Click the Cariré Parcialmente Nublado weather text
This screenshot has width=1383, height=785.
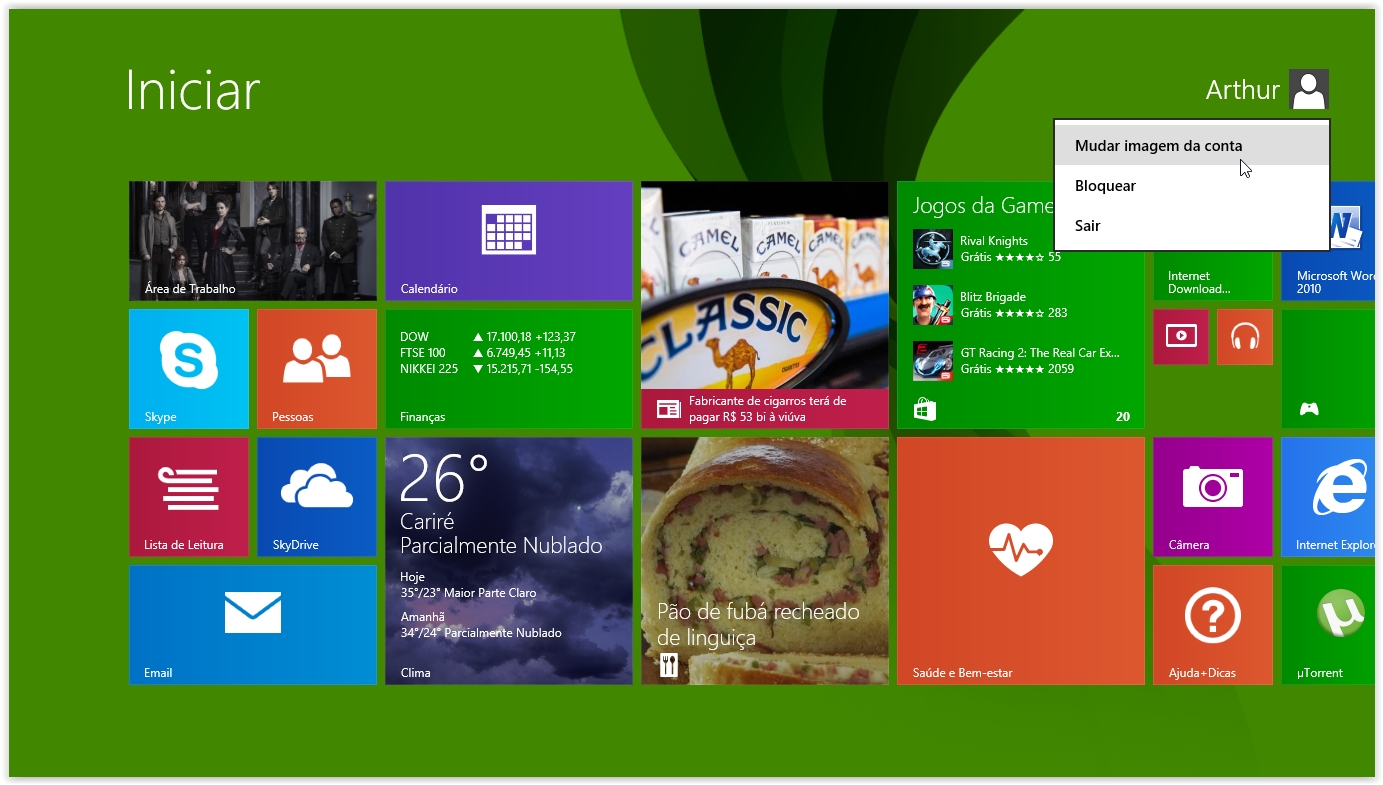pyautogui.click(x=501, y=534)
